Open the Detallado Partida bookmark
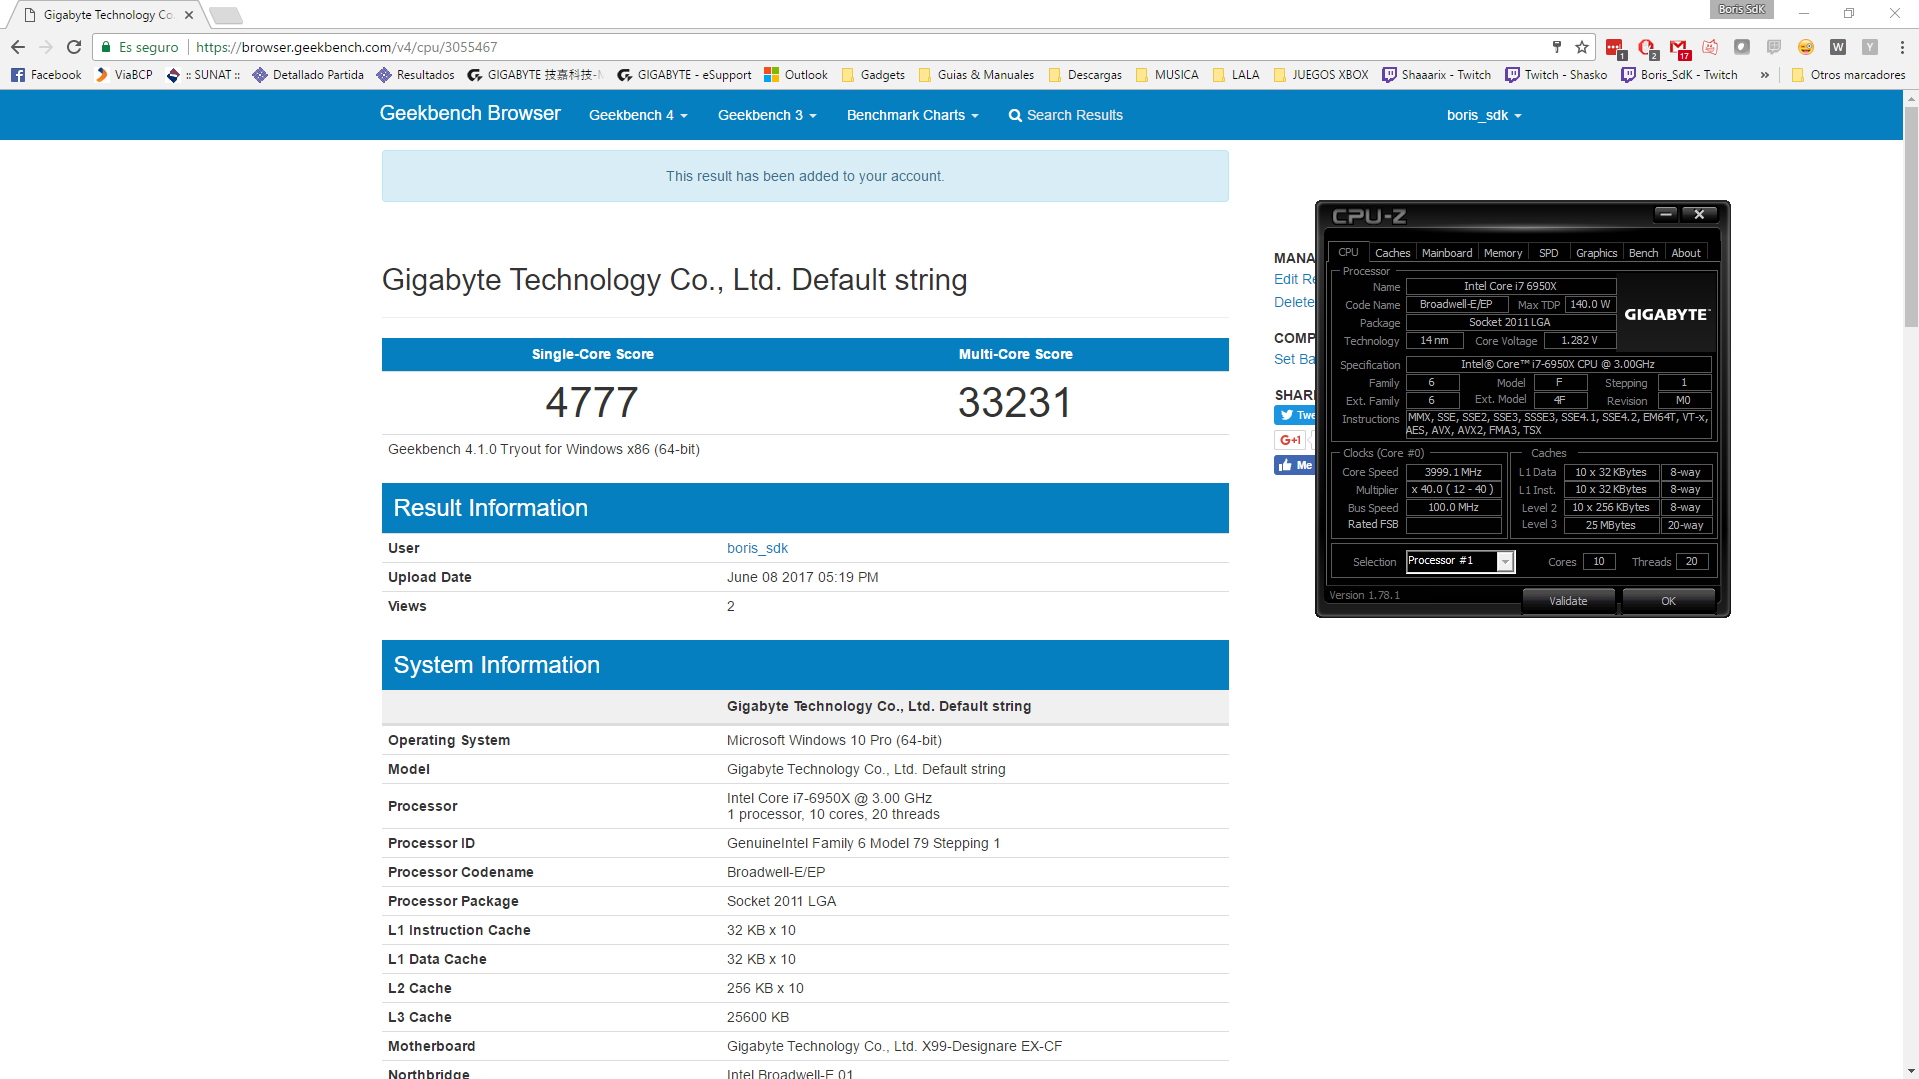The image size is (1919, 1079). coord(308,75)
